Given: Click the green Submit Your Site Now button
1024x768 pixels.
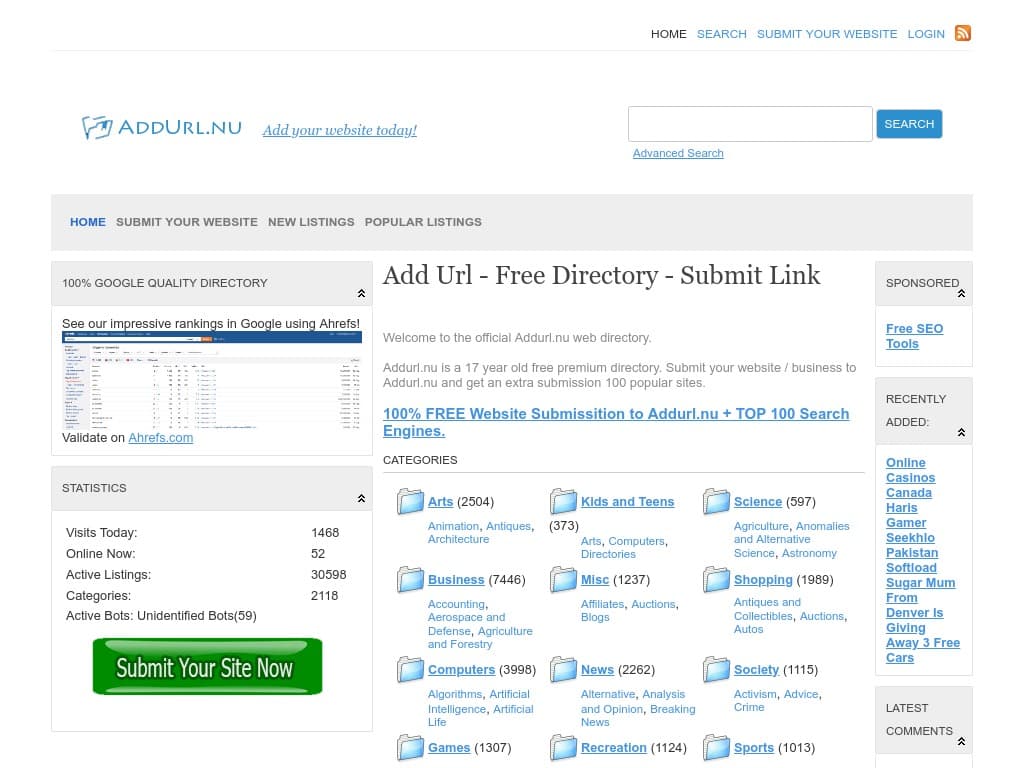Looking at the screenshot, I should click(x=208, y=667).
